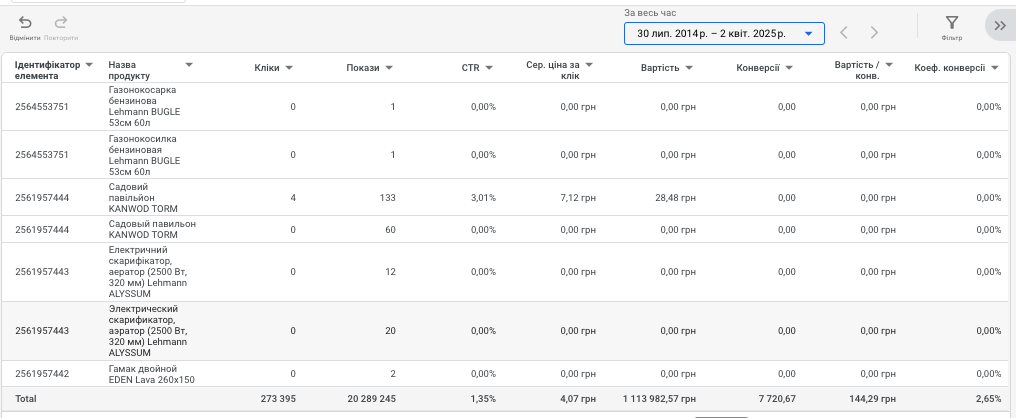This screenshot has width=1016, height=418.
Task: Open the date range dropdown
Action: point(724,34)
